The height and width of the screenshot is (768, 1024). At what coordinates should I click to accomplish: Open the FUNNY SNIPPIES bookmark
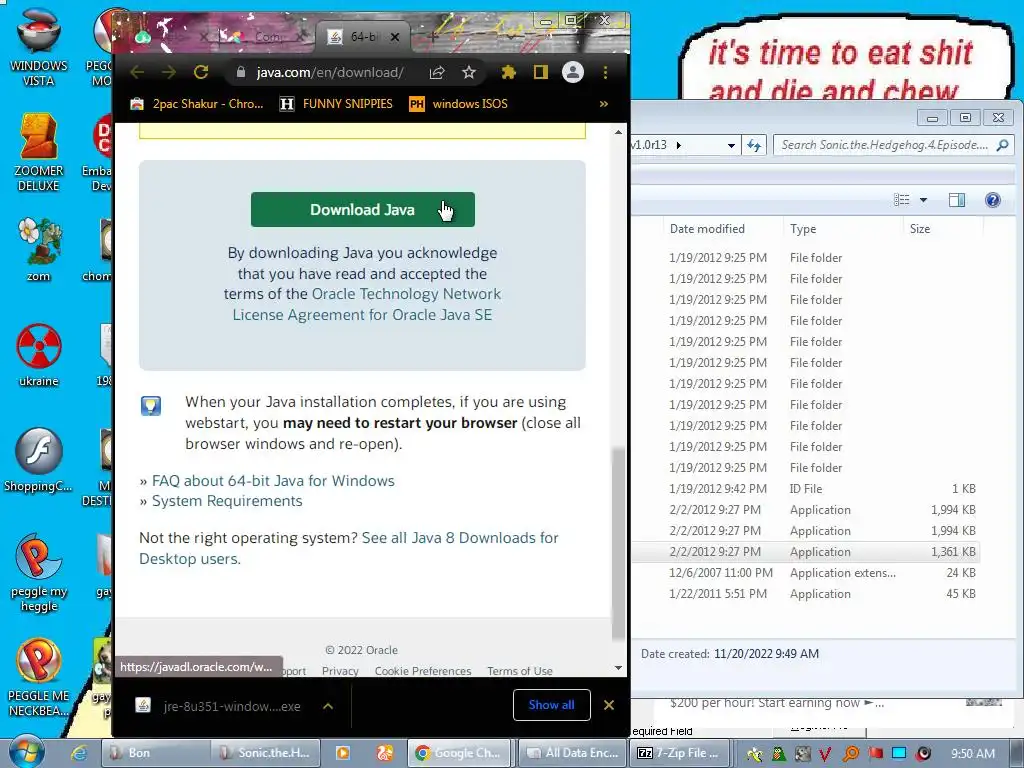point(336,104)
